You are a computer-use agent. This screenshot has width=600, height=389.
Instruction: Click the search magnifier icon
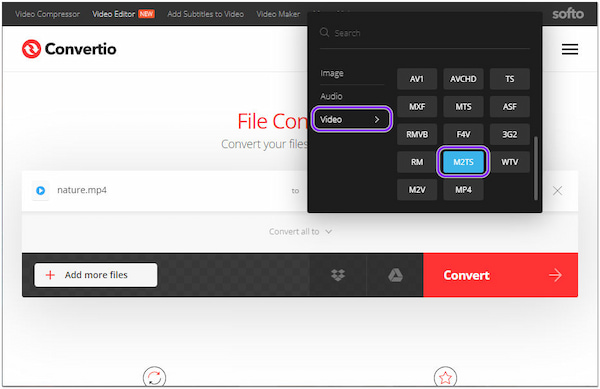(324, 33)
